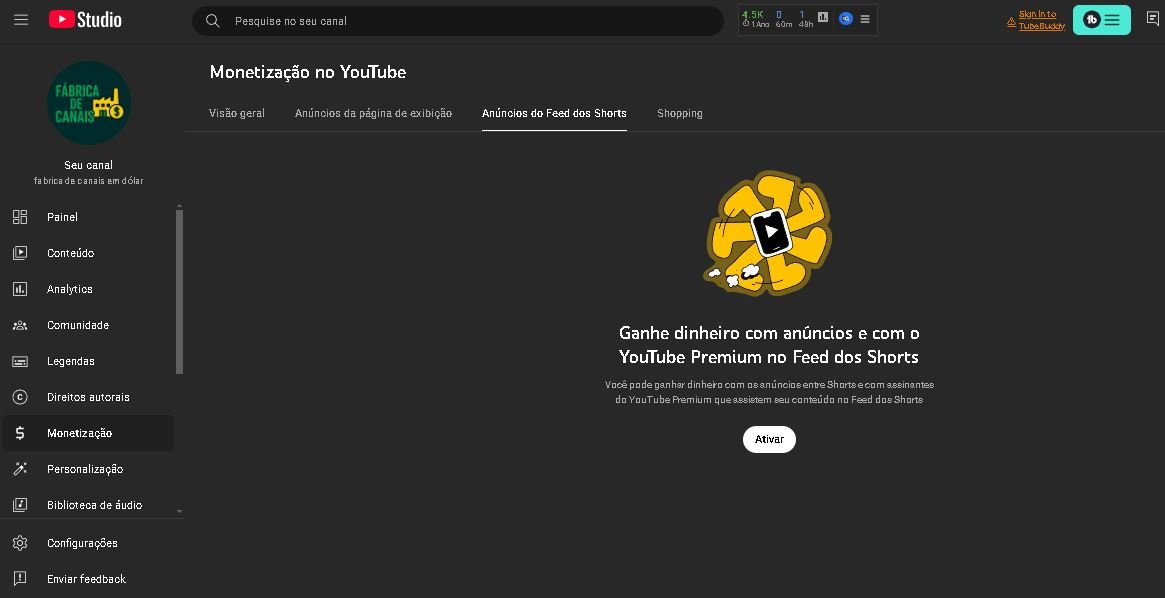Screen dimensions: 1165x598
Task: Open the Analytics sidebar label
Action: click(x=70, y=289)
